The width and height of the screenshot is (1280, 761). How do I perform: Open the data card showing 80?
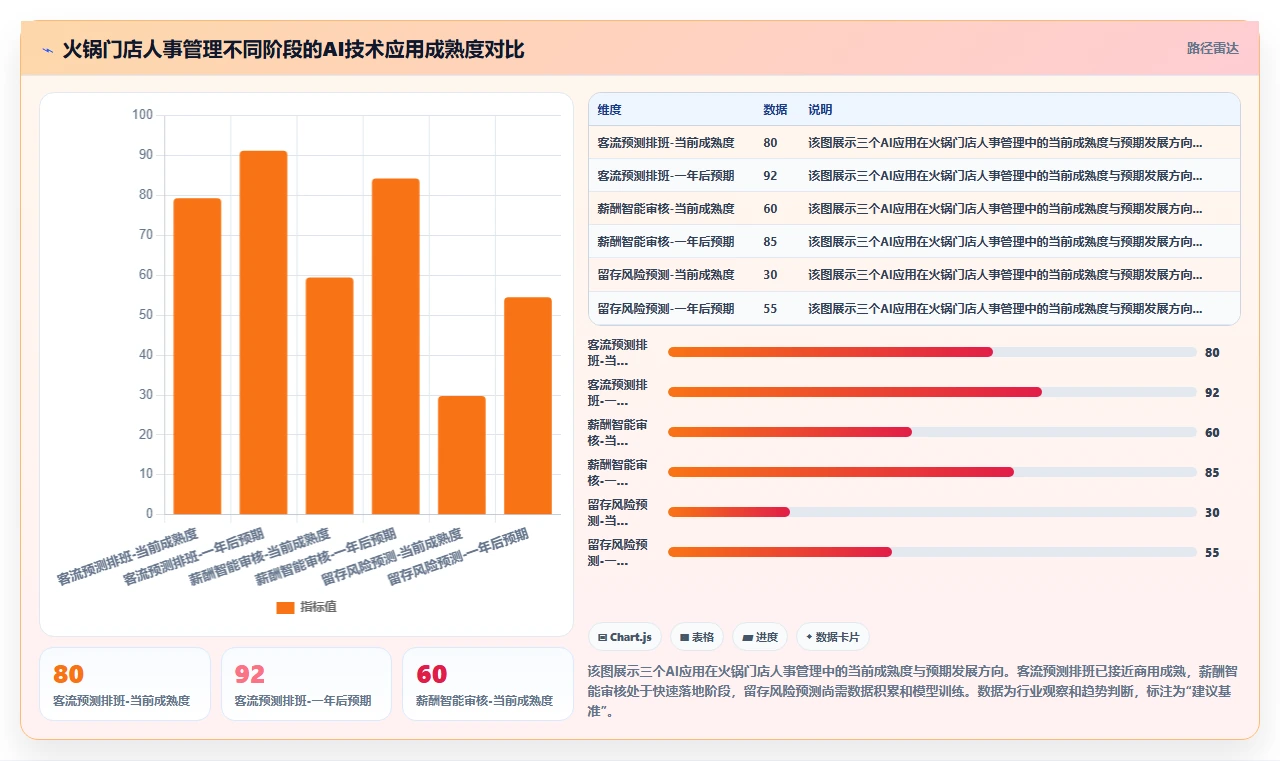click(125, 684)
